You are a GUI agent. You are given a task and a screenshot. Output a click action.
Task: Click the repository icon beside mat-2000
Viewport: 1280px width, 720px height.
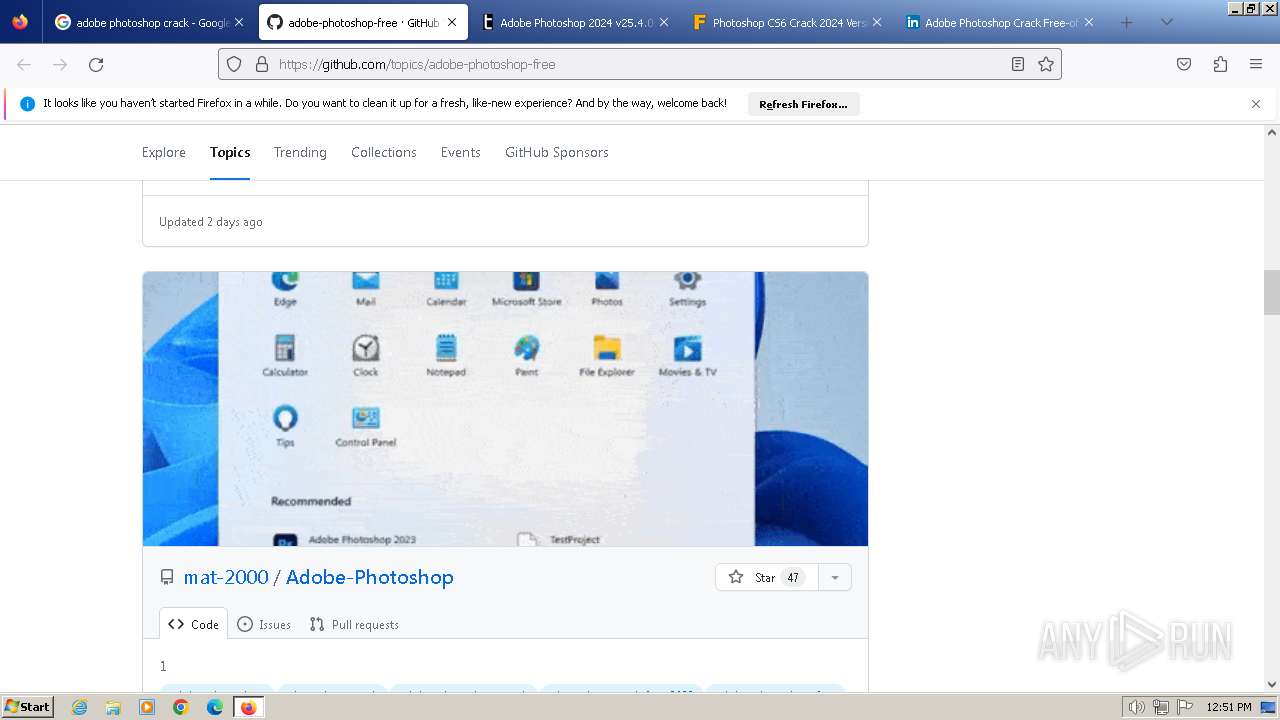[x=167, y=577]
